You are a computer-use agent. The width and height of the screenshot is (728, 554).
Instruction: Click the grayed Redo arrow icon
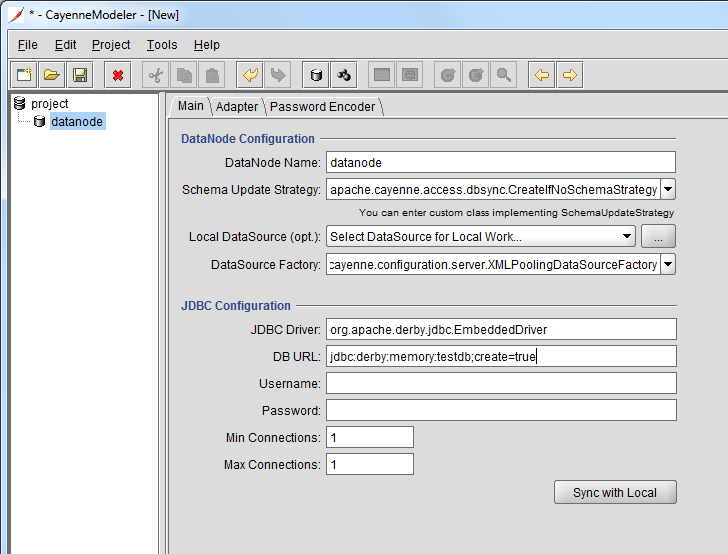pyautogui.click(x=278, y=75)
